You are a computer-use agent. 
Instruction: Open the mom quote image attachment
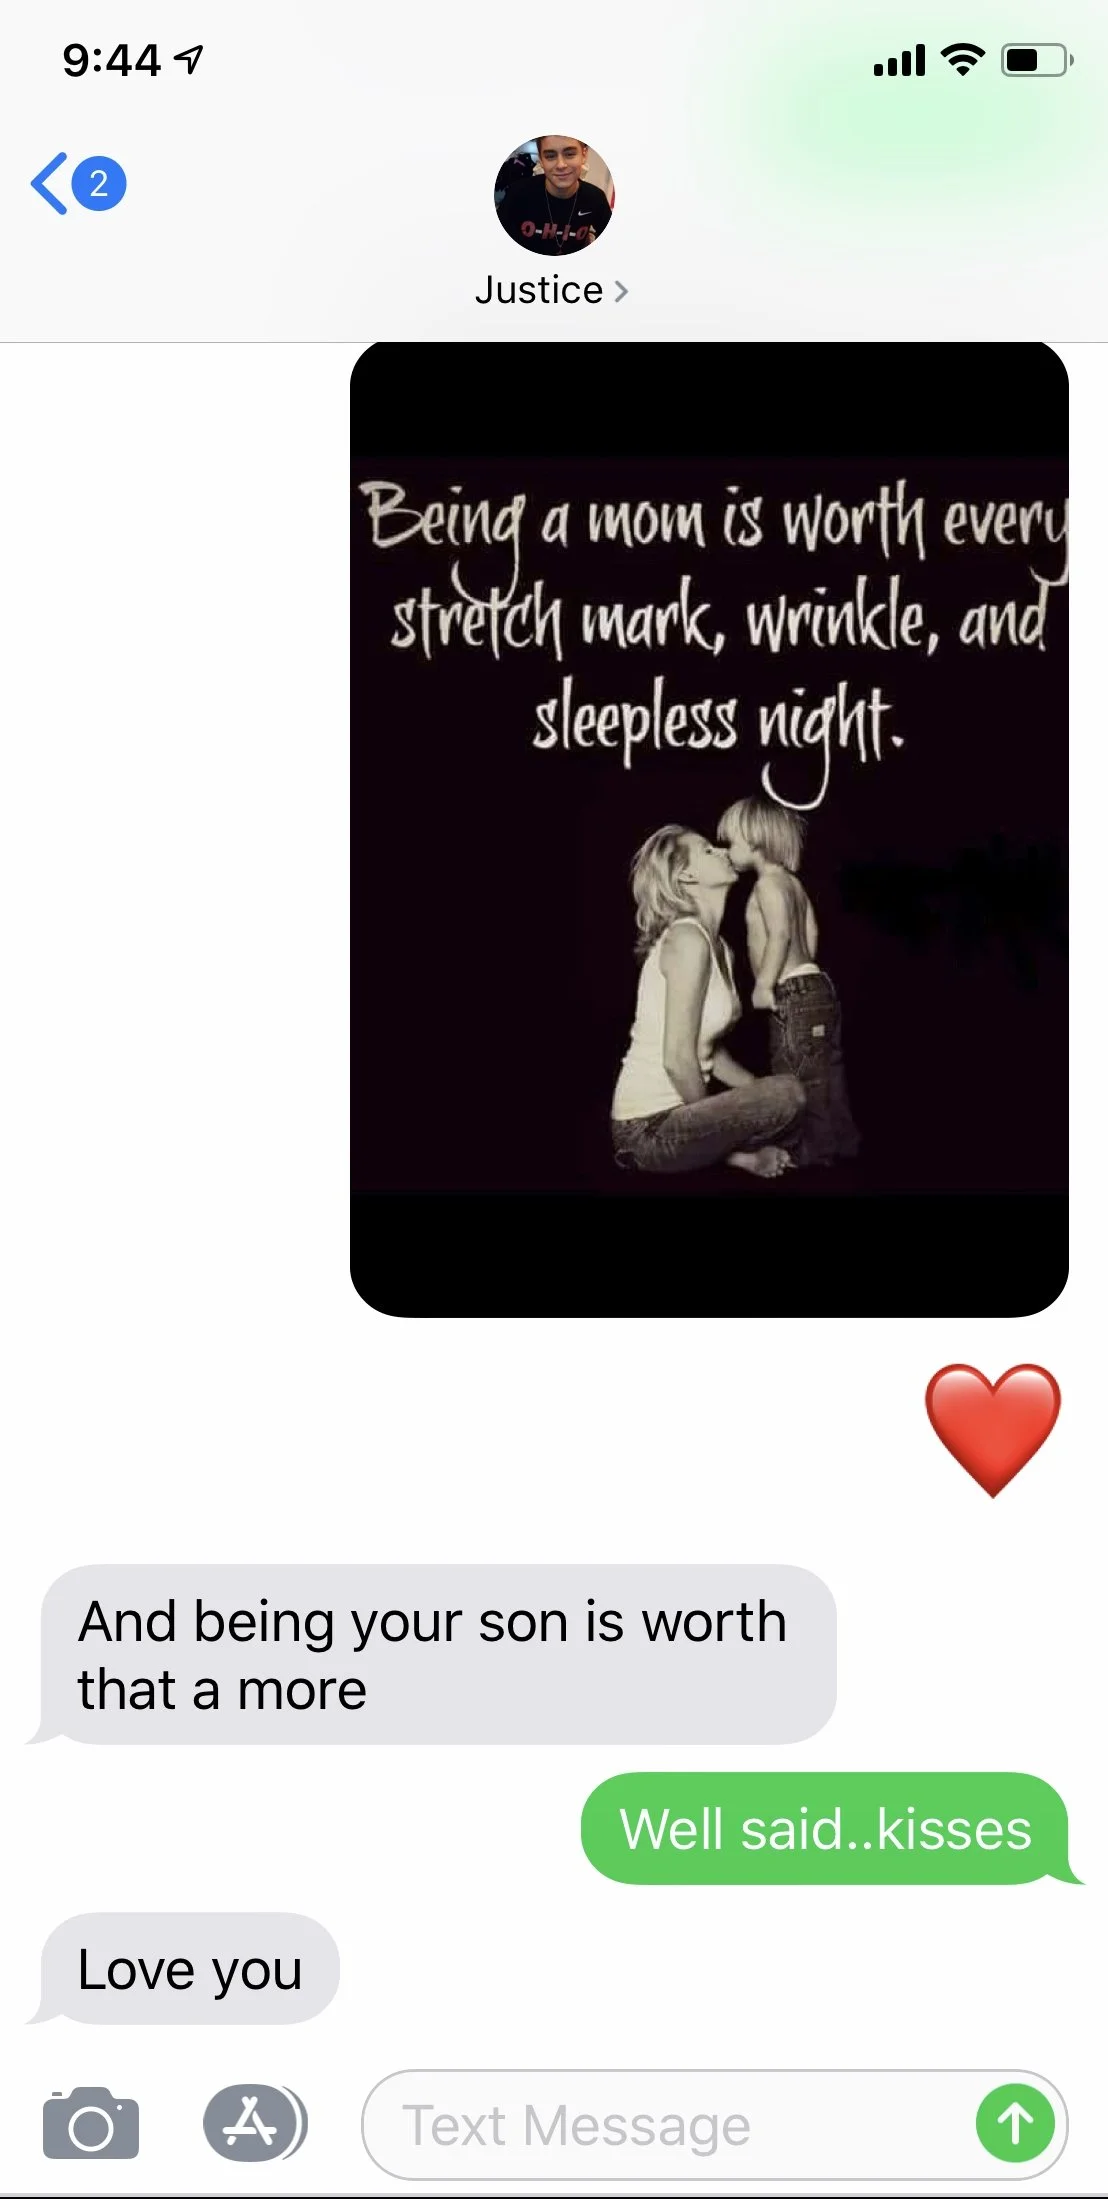coord(709,829)
